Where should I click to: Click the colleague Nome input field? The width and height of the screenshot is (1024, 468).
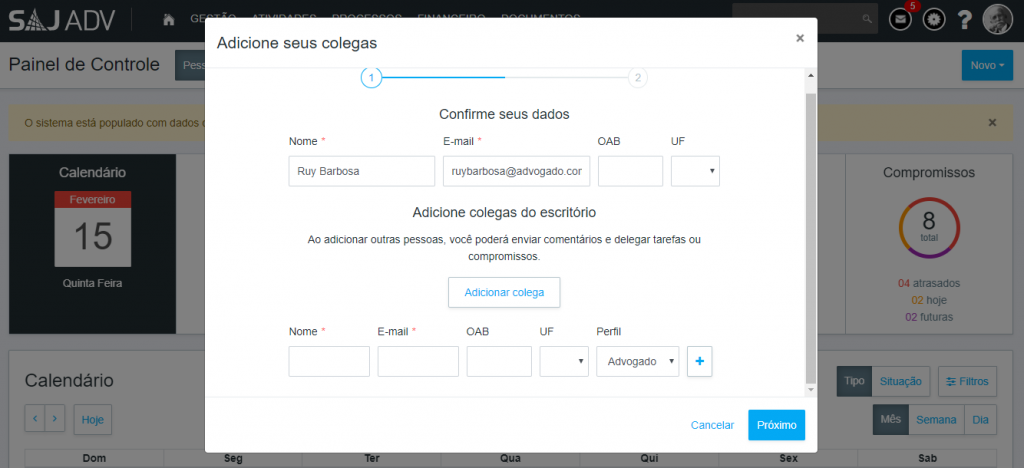329,362
